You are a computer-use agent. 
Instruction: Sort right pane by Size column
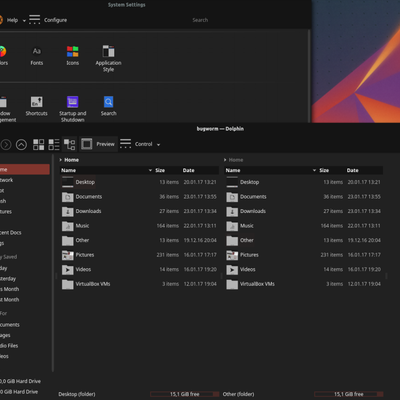tap(324, 170)
